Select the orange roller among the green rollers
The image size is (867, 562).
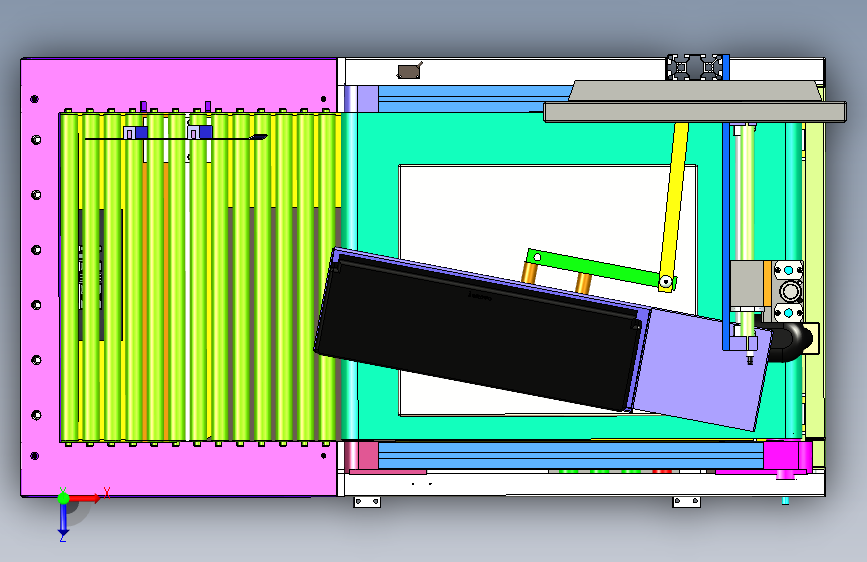166,299
